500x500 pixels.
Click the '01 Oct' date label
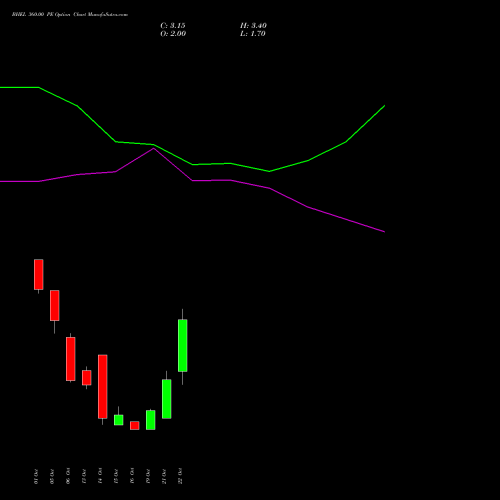click(36, 476)
